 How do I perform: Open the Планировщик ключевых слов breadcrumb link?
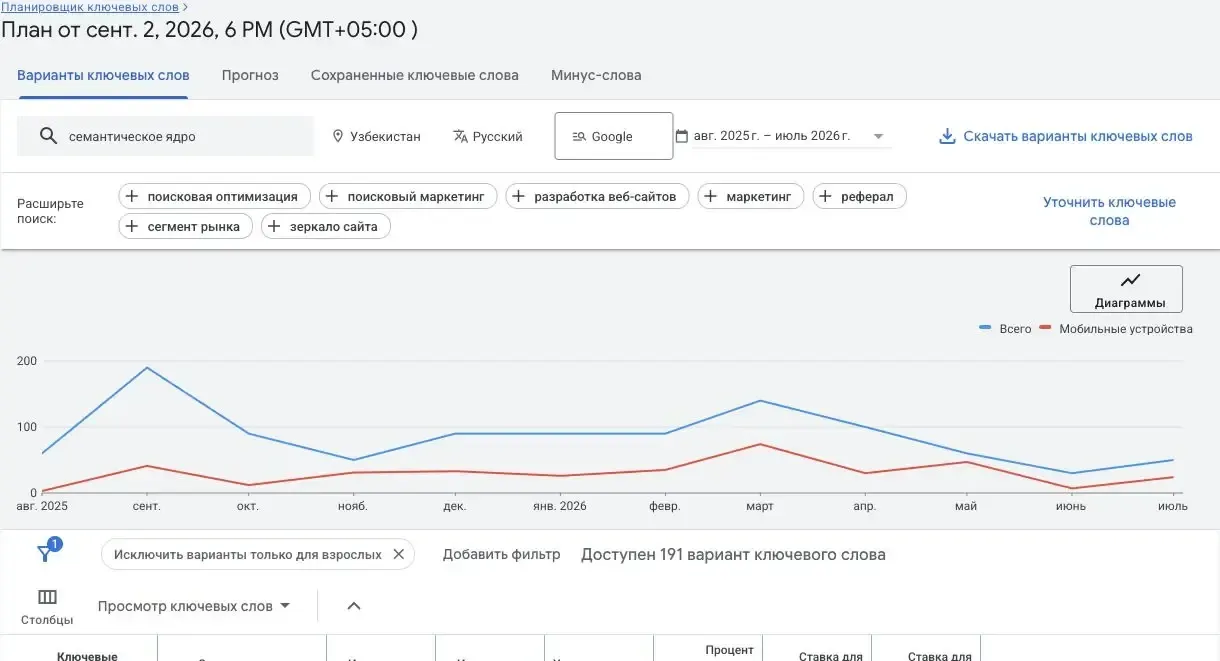90,7
